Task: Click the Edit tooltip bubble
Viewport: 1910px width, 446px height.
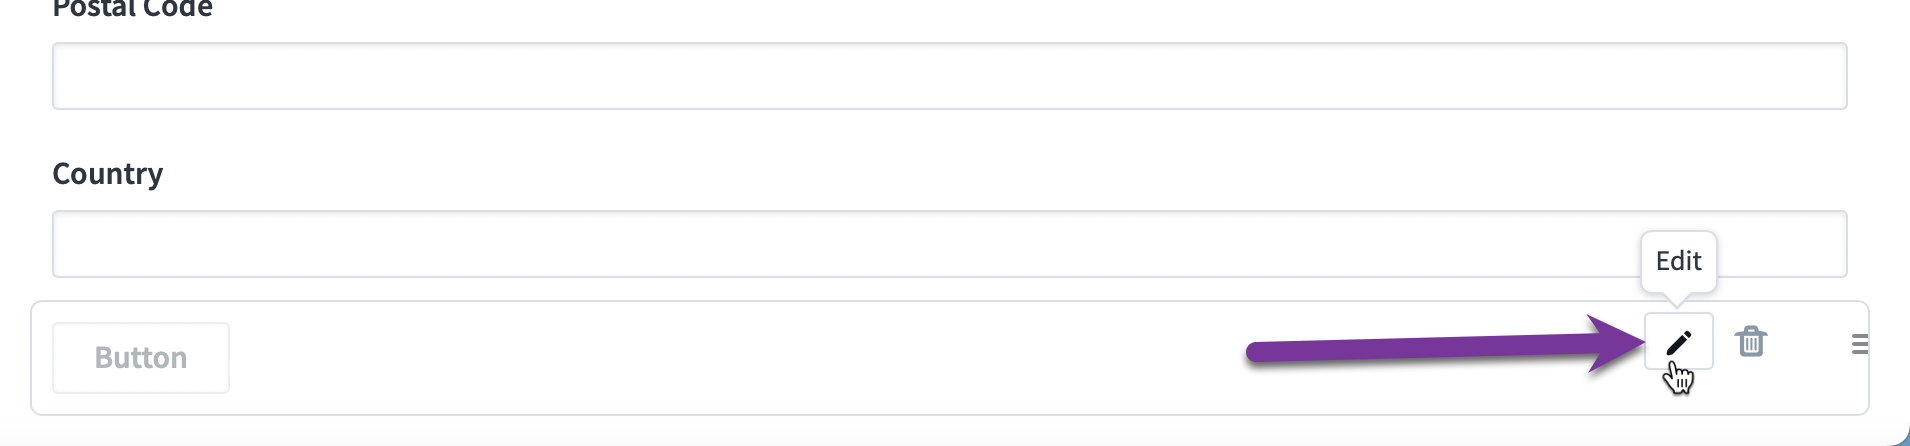Action: point(1678,262)
